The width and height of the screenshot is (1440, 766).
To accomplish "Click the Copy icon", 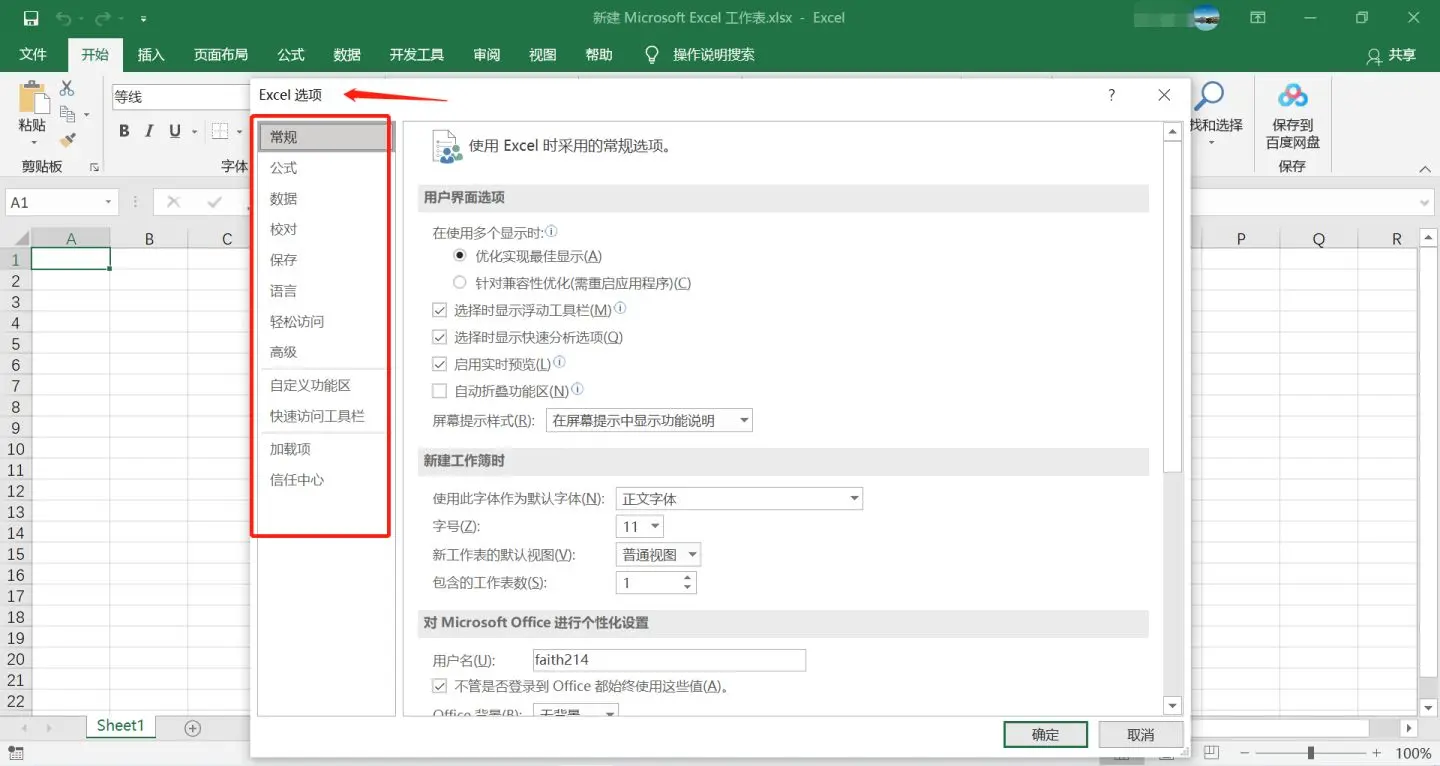I will [67, 114].
